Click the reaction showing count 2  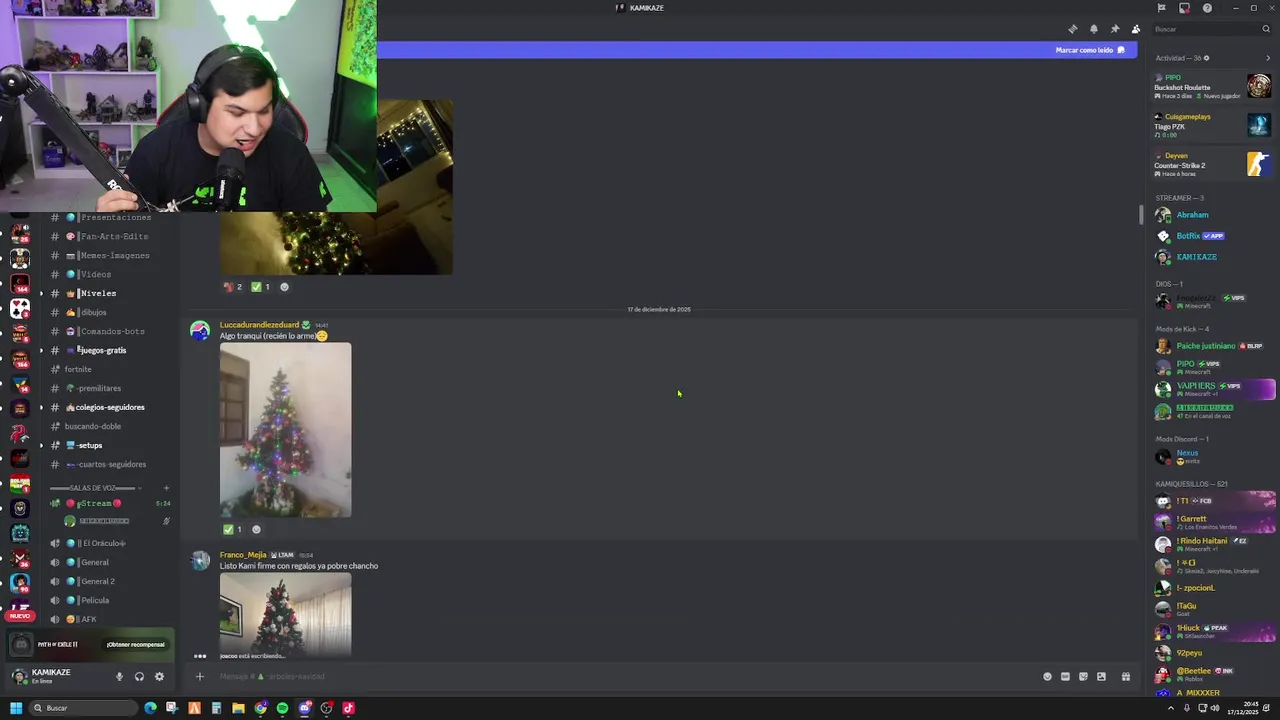(233, 287)
